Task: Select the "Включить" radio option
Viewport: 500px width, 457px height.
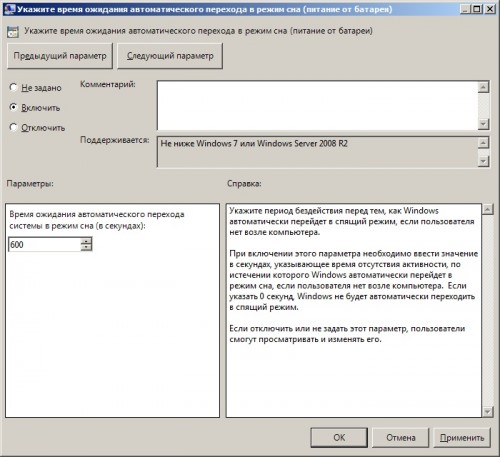Action: (13, 107)
